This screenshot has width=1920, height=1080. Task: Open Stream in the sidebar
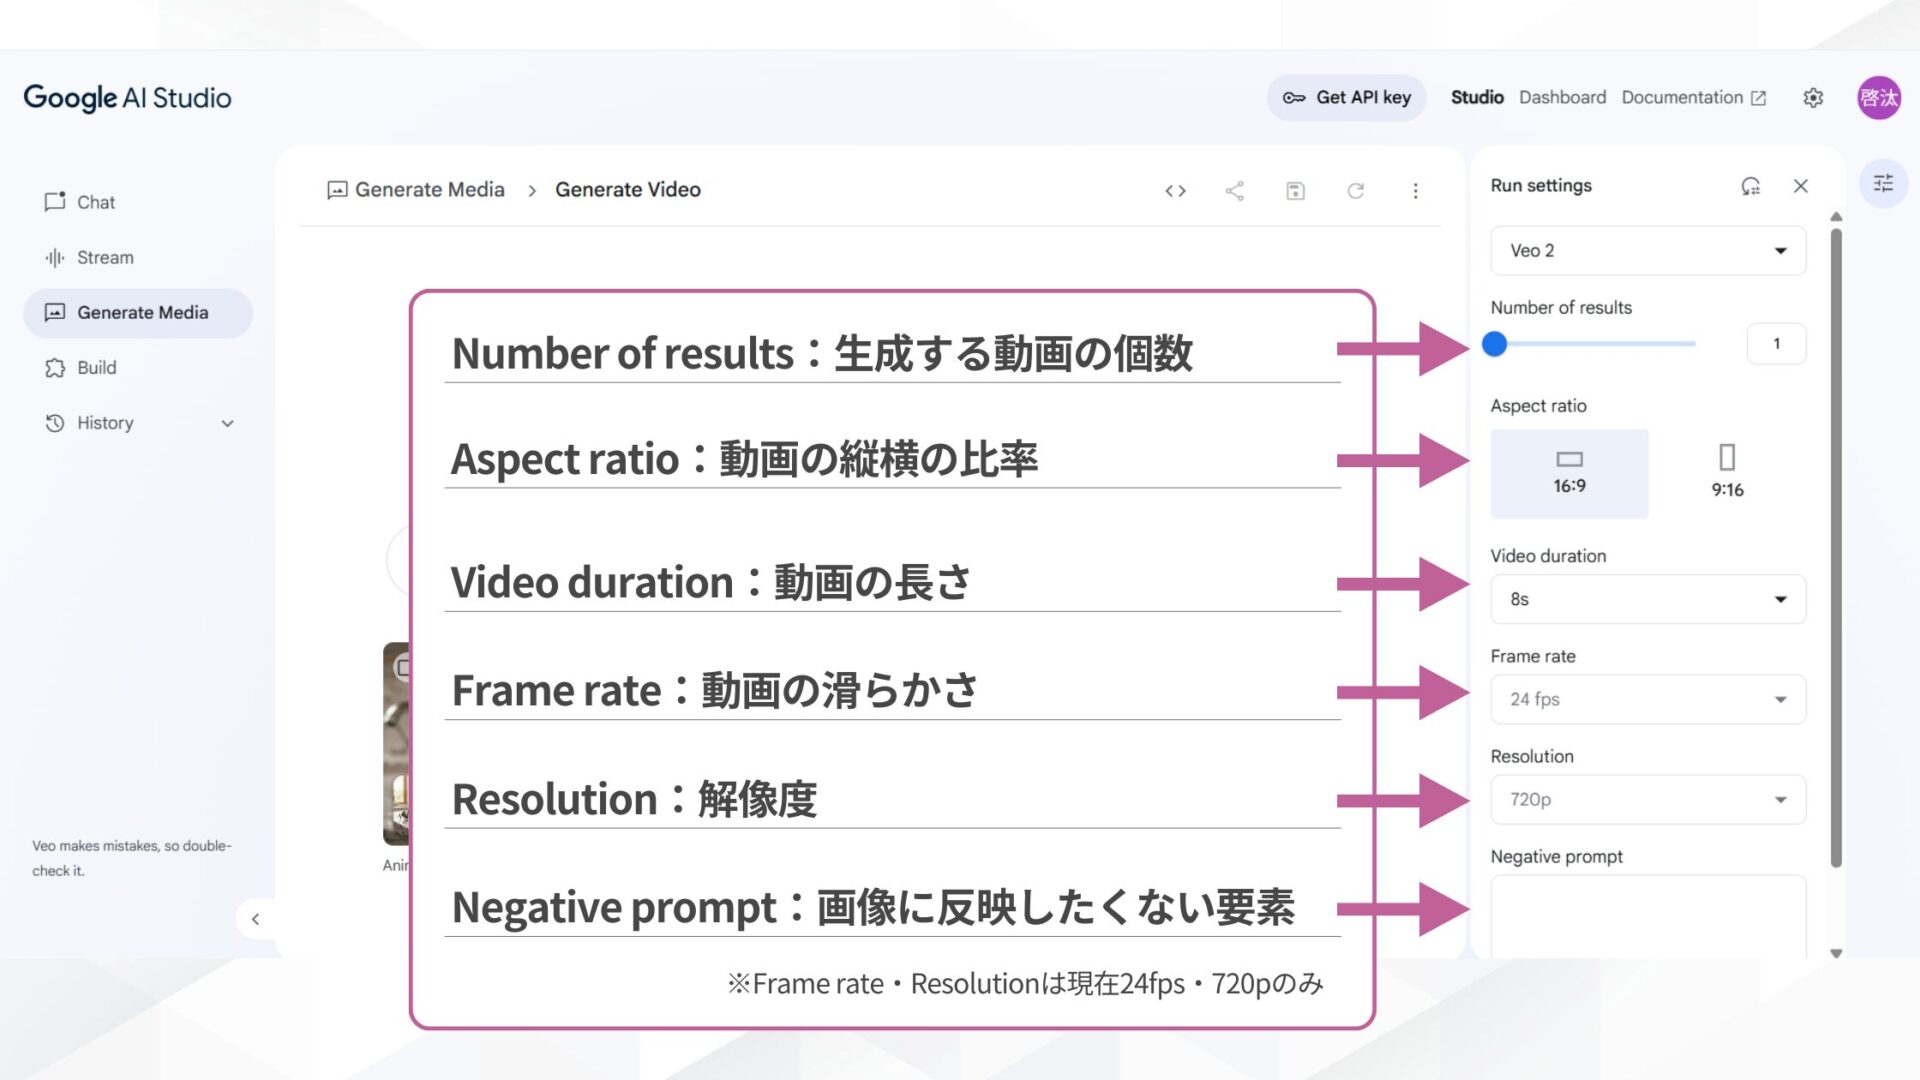138,257
